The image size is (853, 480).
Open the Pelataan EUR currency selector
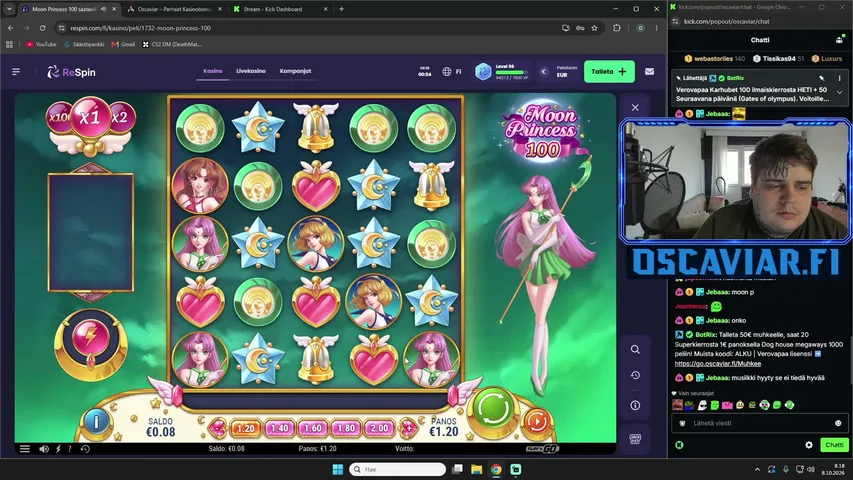pyautogui.click(x=558, y=71)
